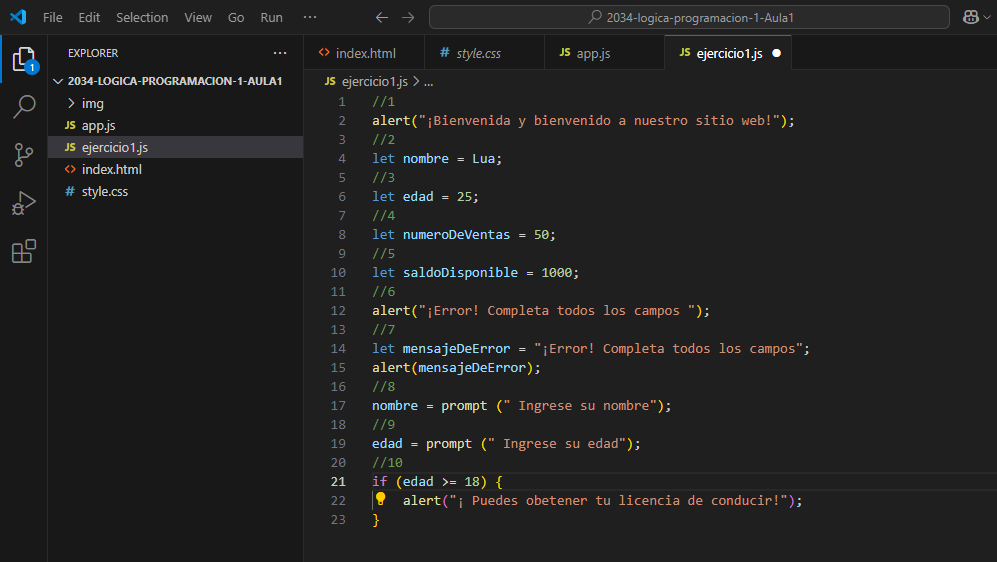Screen dimensions: 997x562
Task: Select ejercicio1.js in the Explorer tree
Action: 175,147
